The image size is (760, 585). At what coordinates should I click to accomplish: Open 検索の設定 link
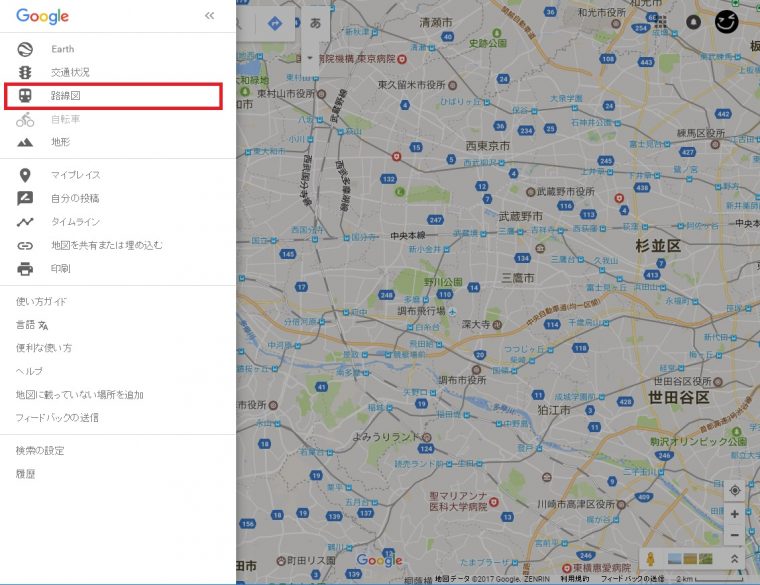(40, 451)
